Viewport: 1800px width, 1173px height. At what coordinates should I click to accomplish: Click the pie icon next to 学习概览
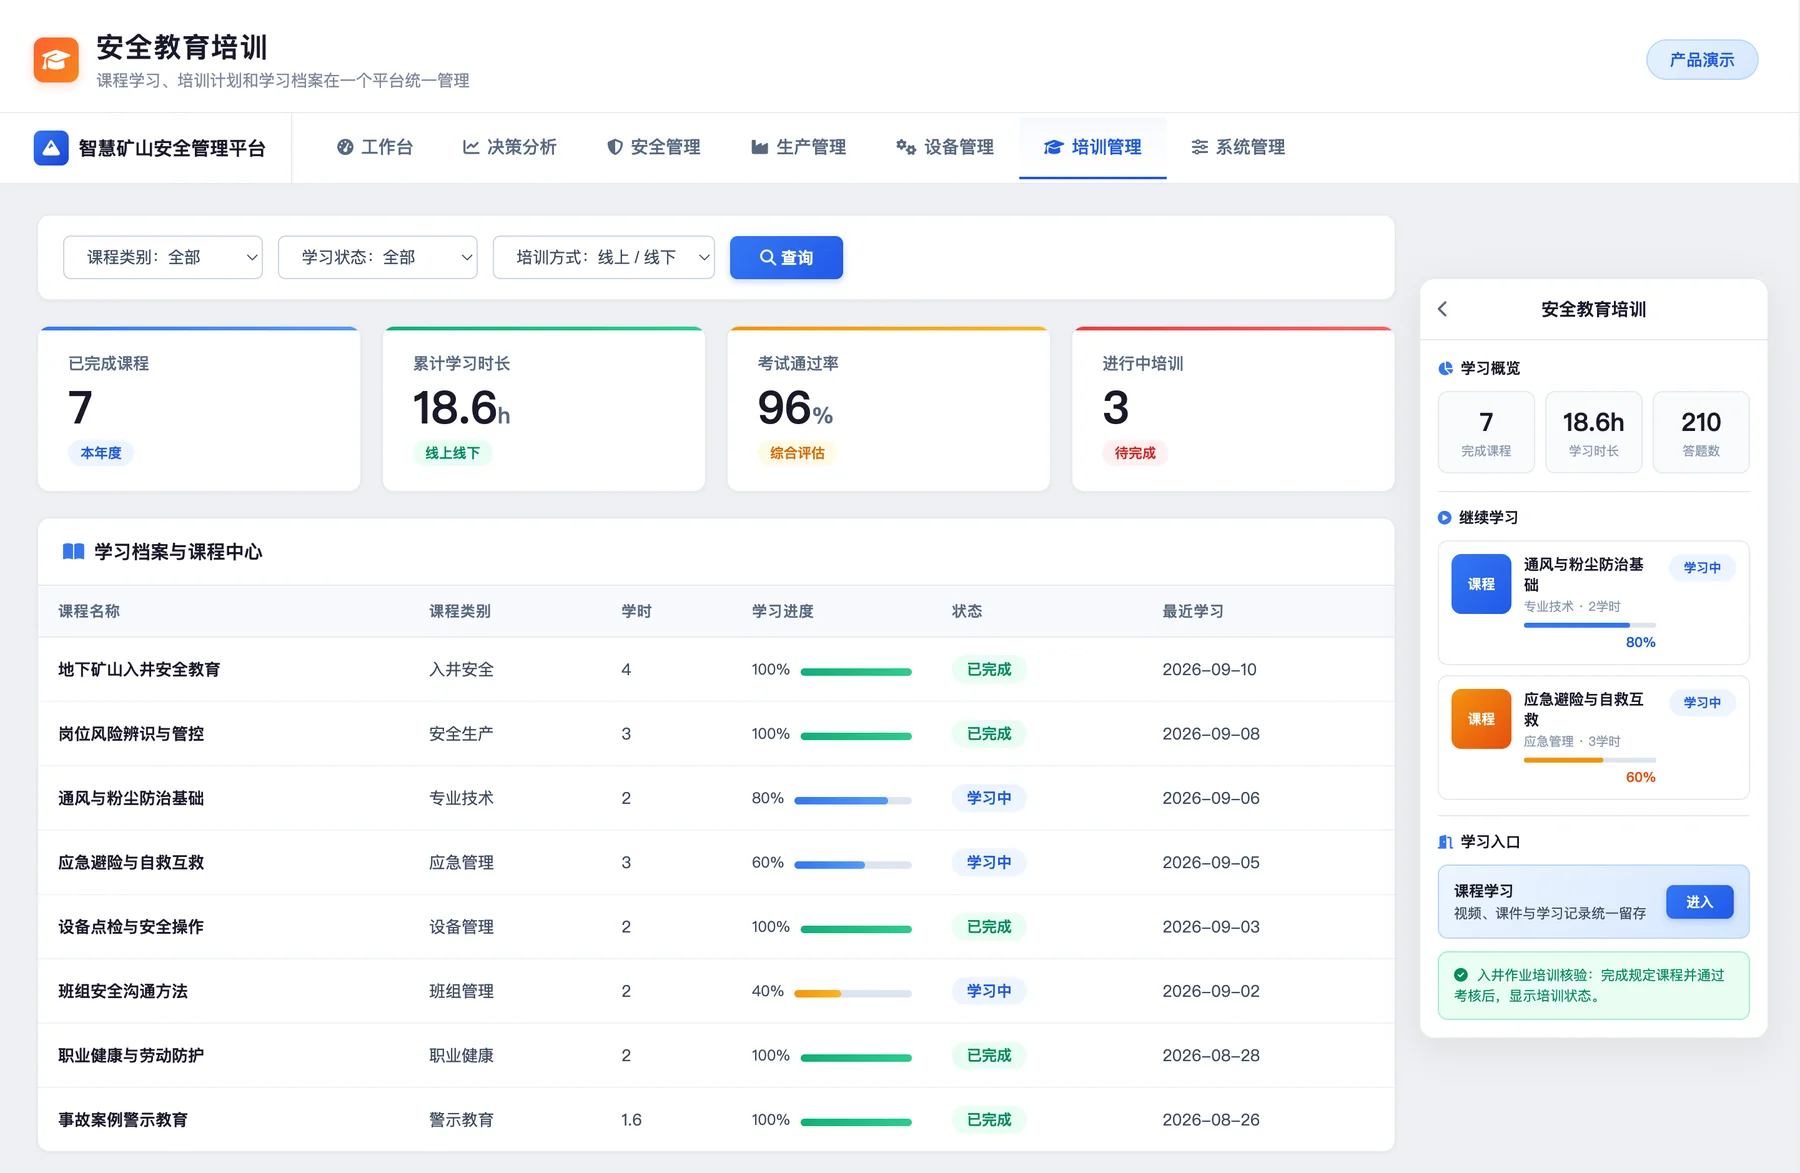[1445, 368]
